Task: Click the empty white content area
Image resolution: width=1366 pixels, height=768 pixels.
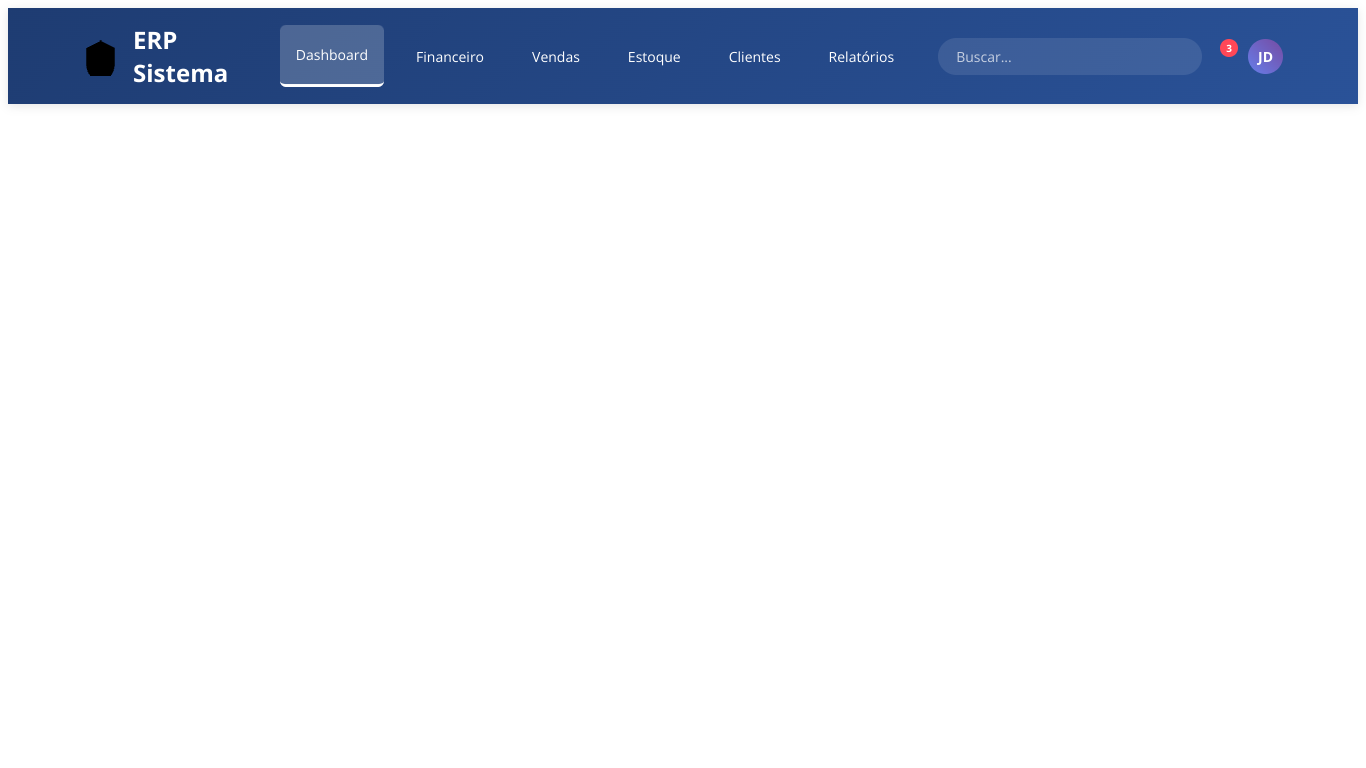Action: pyautogui.click(x=683, y=430)
